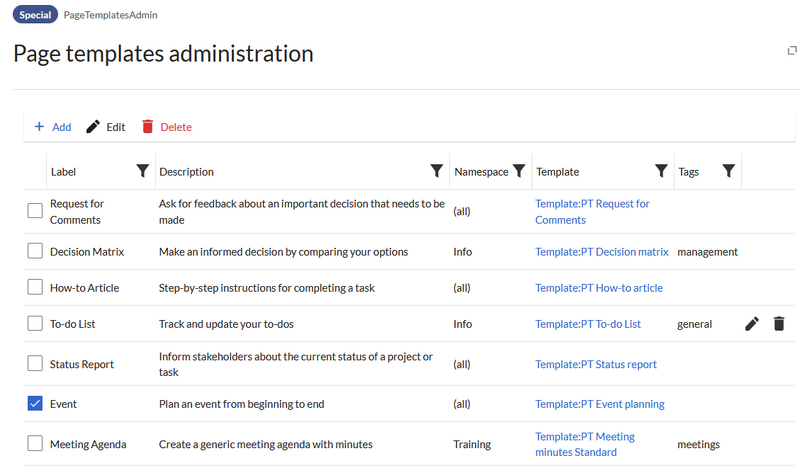Open Template:PT Decision matrix link
800x468 pixels.
coord(601,252)
